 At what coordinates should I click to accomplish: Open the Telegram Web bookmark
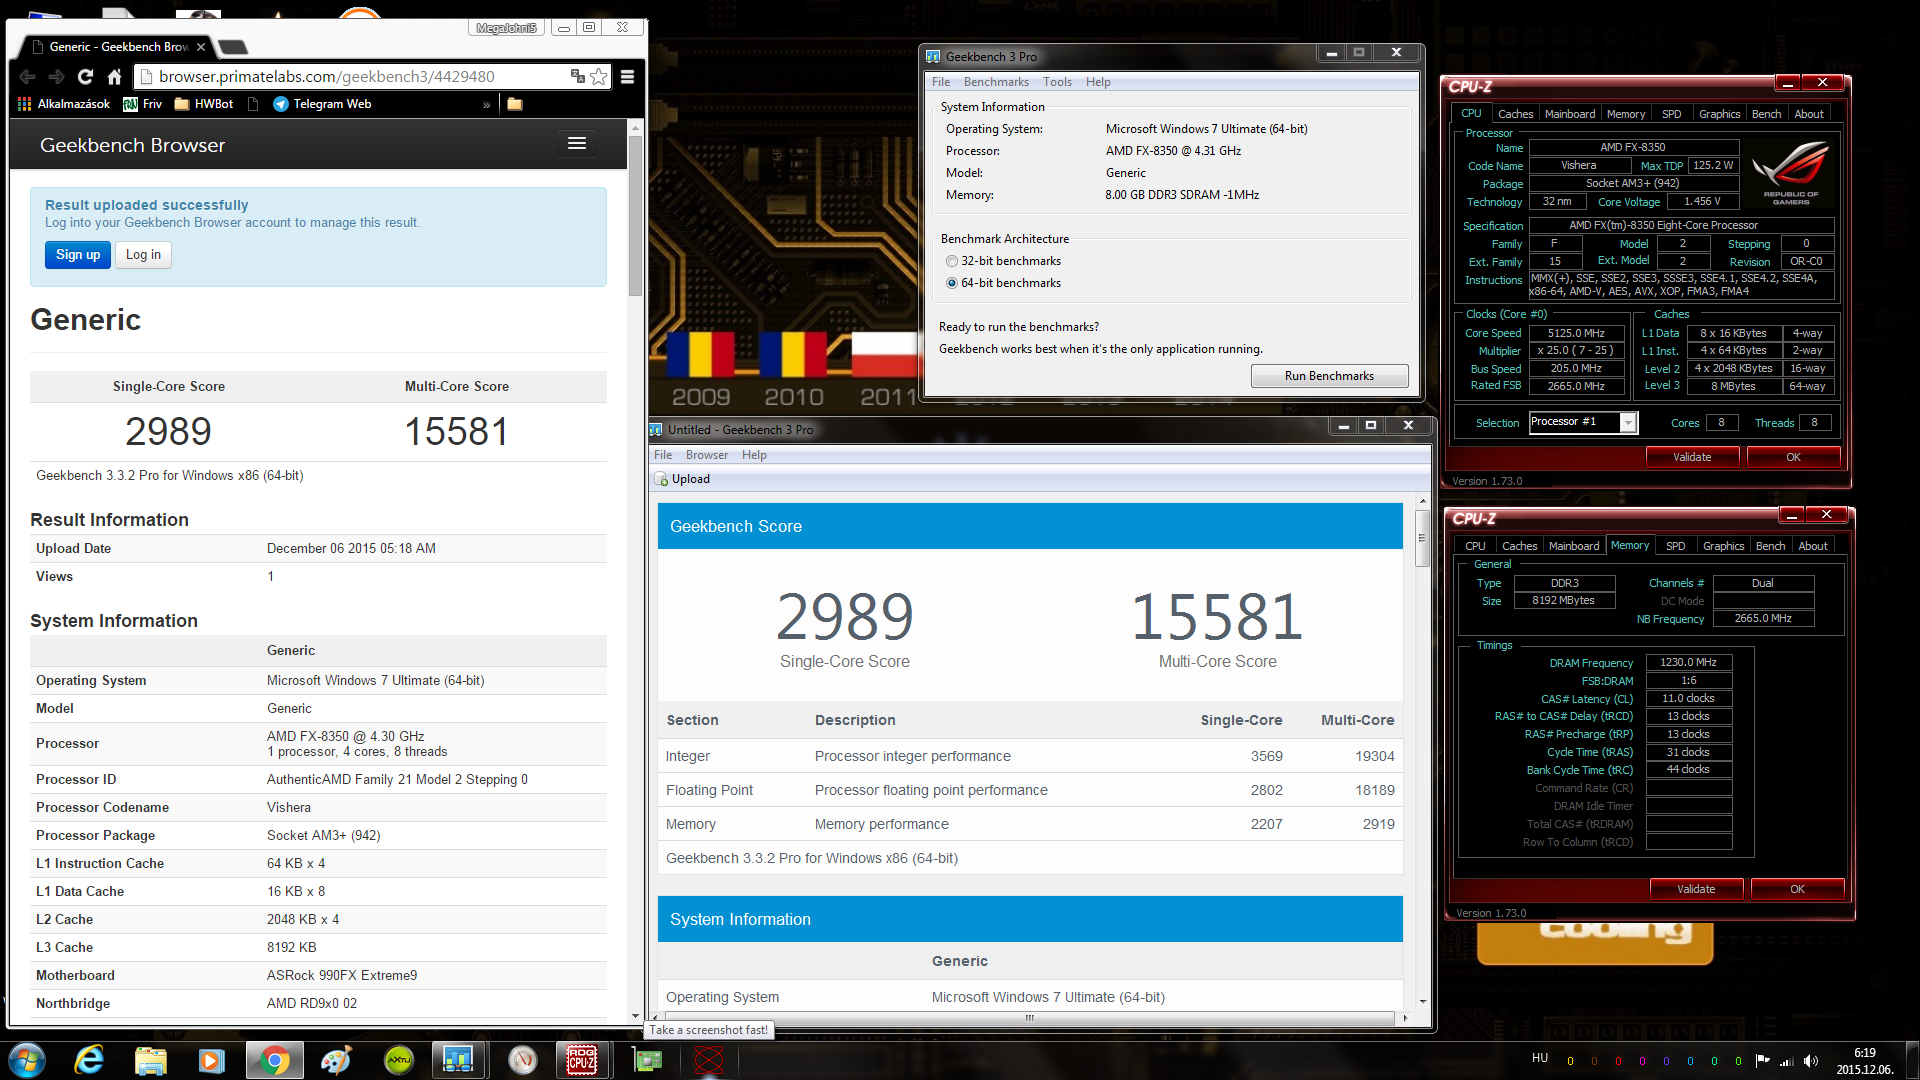(x=322, y=104)
